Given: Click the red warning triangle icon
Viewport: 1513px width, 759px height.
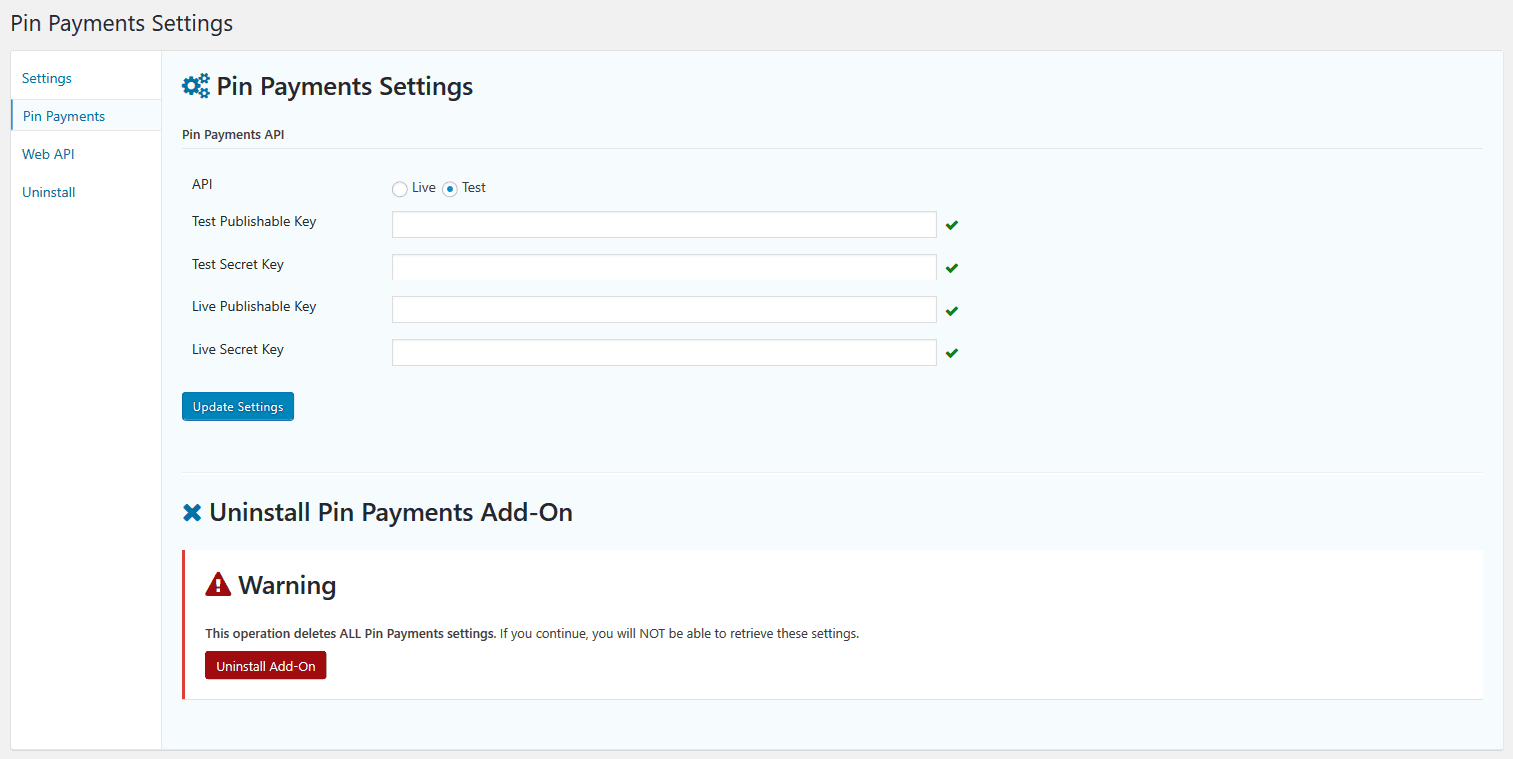Looking at the screenshot, I should (218, 583).
